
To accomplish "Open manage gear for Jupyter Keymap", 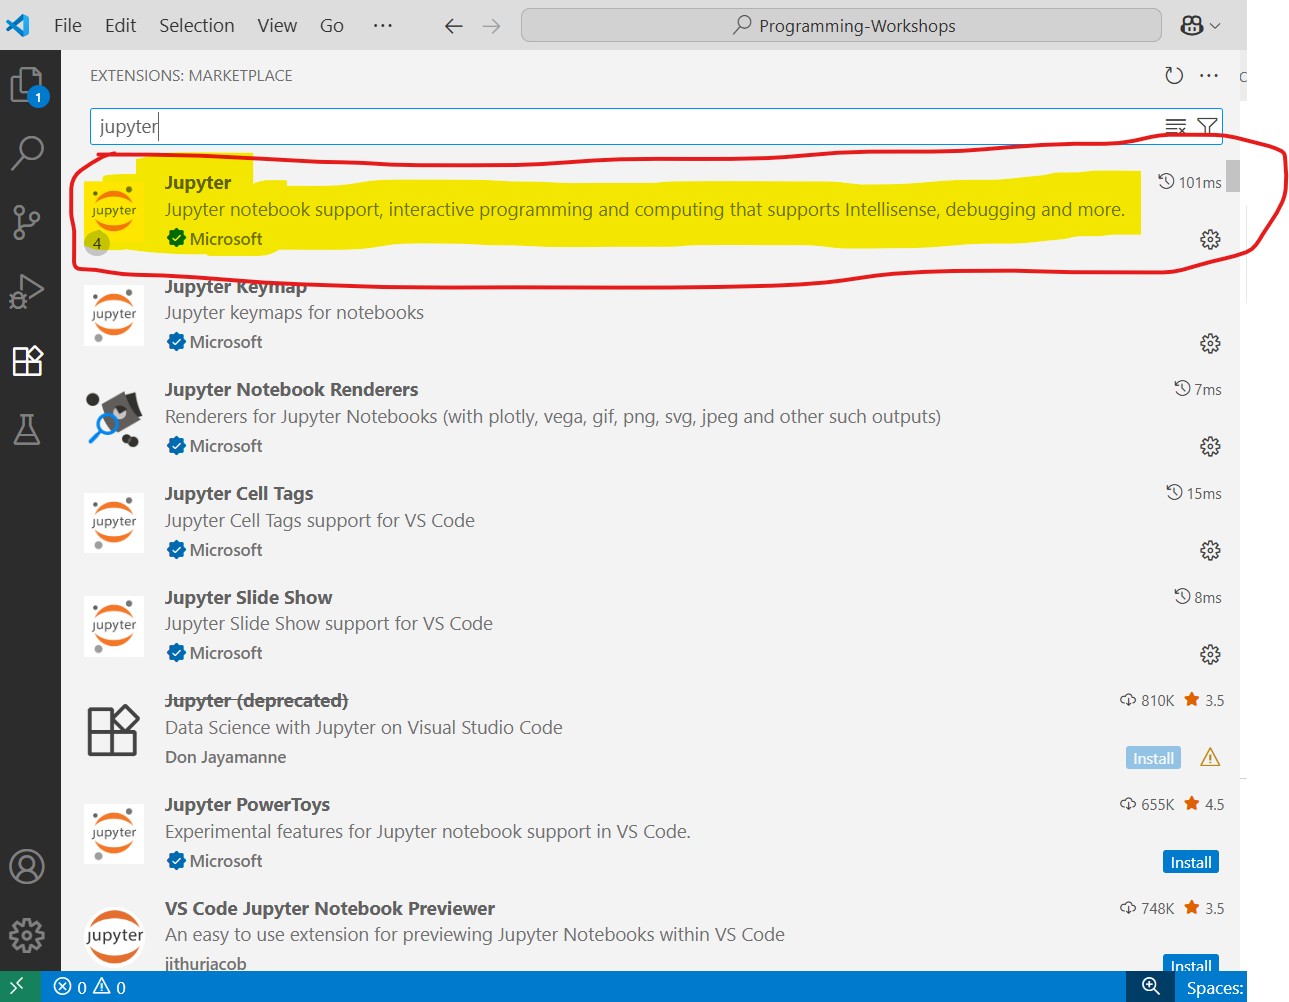I will point(1210,343).
